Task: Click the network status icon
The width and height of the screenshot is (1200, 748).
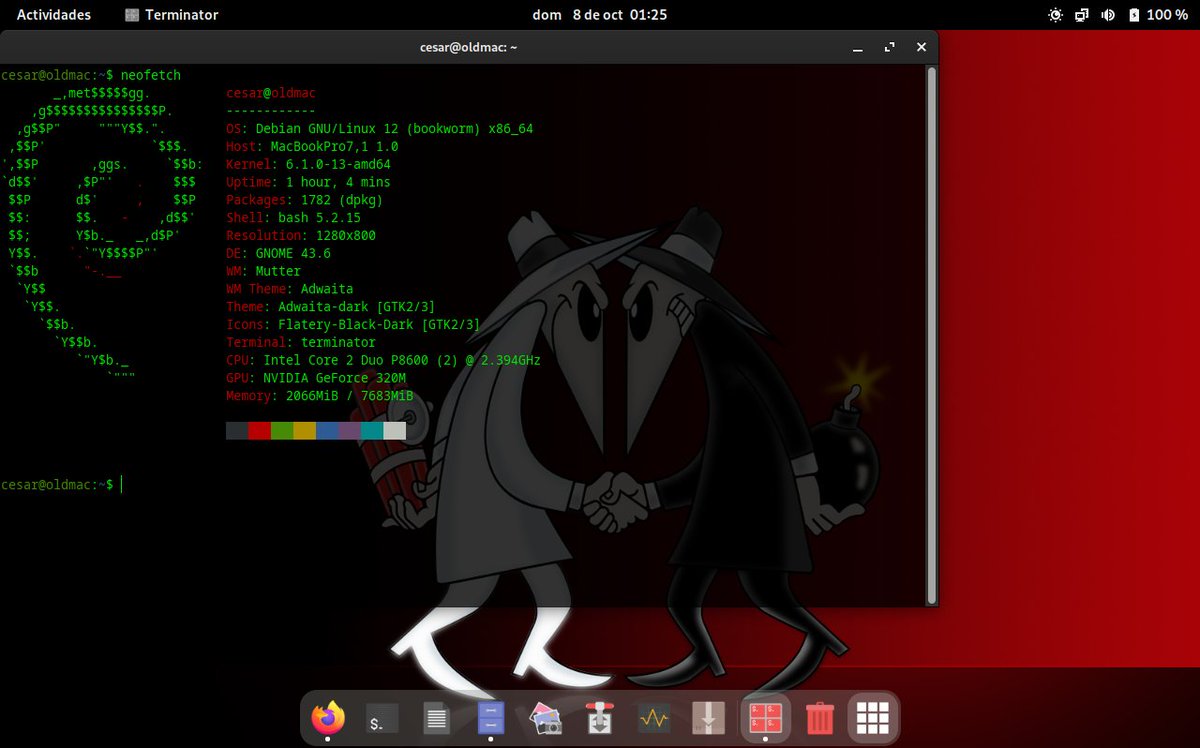Action: click(x=1082, y=15)
